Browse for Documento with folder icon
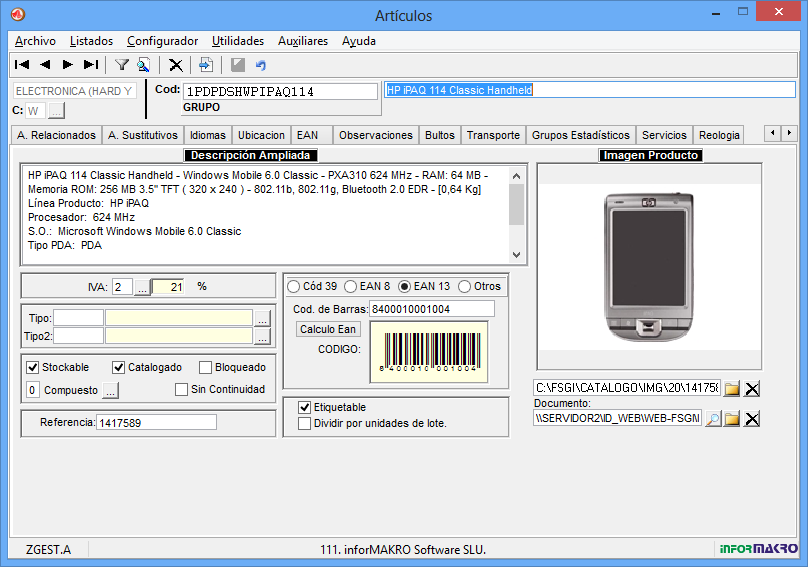 point(732,419)
